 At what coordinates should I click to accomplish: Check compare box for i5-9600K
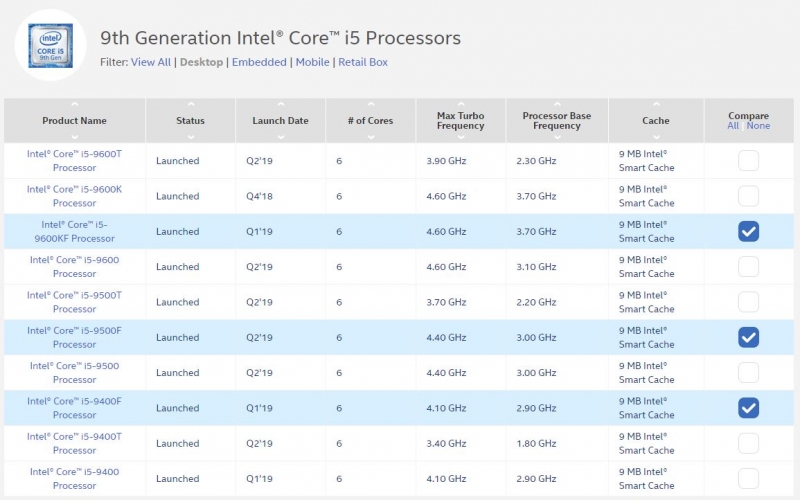point(748,196)
